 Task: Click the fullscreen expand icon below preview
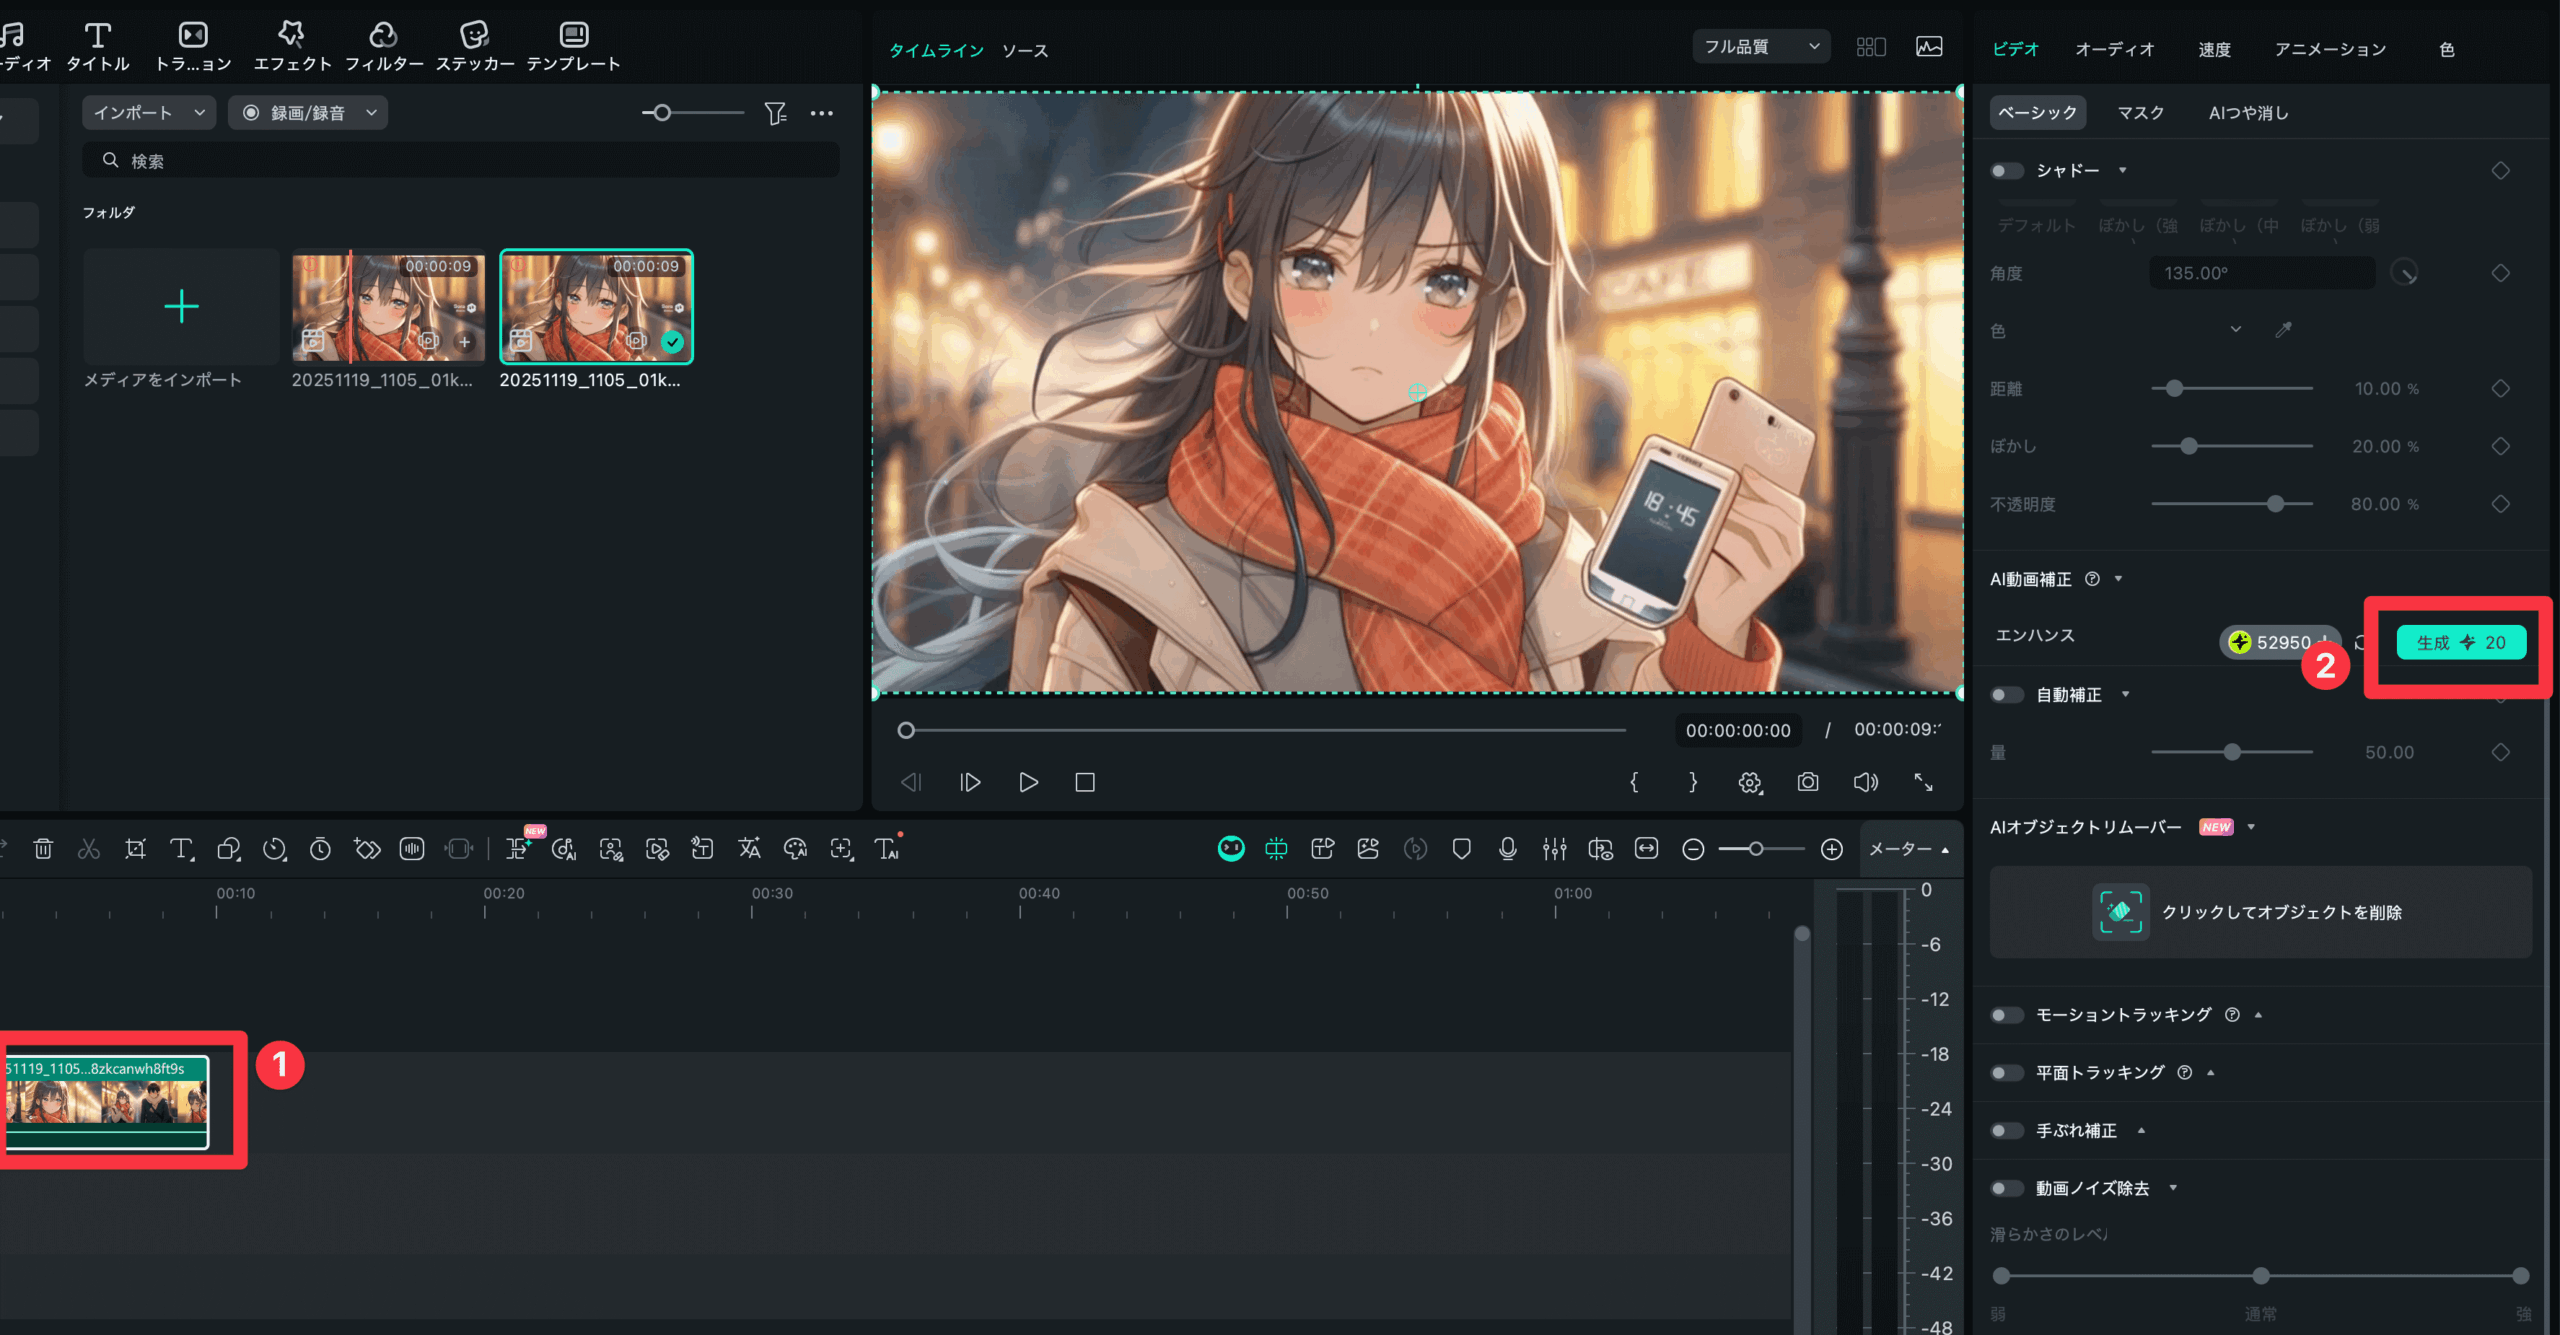[1923, 782]
